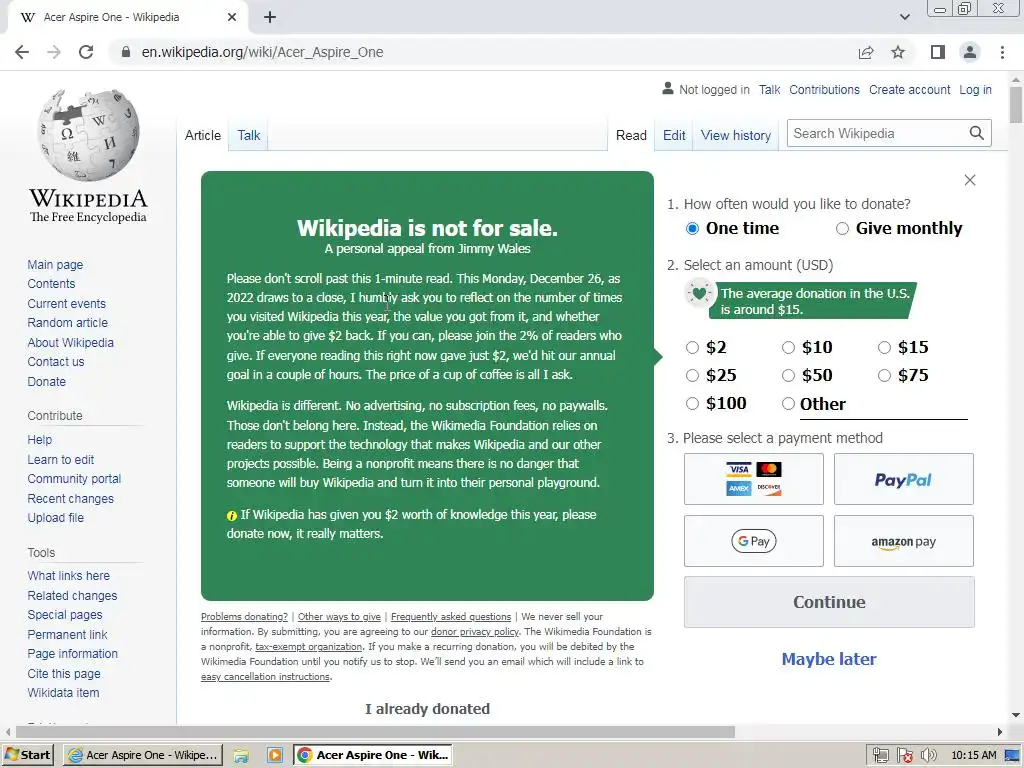1024x768 pixels.
Task: Dismiss the donation banner with the X
Action: (970, 180)
